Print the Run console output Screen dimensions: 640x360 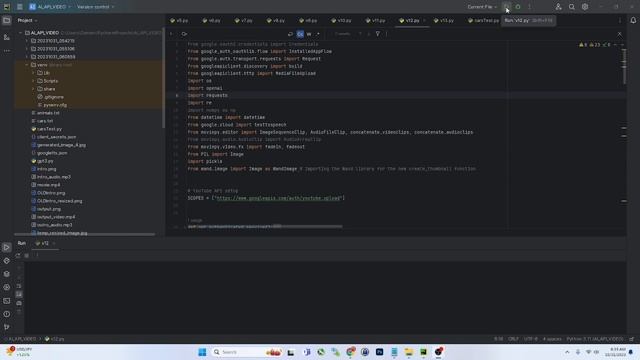coord(19,303)
